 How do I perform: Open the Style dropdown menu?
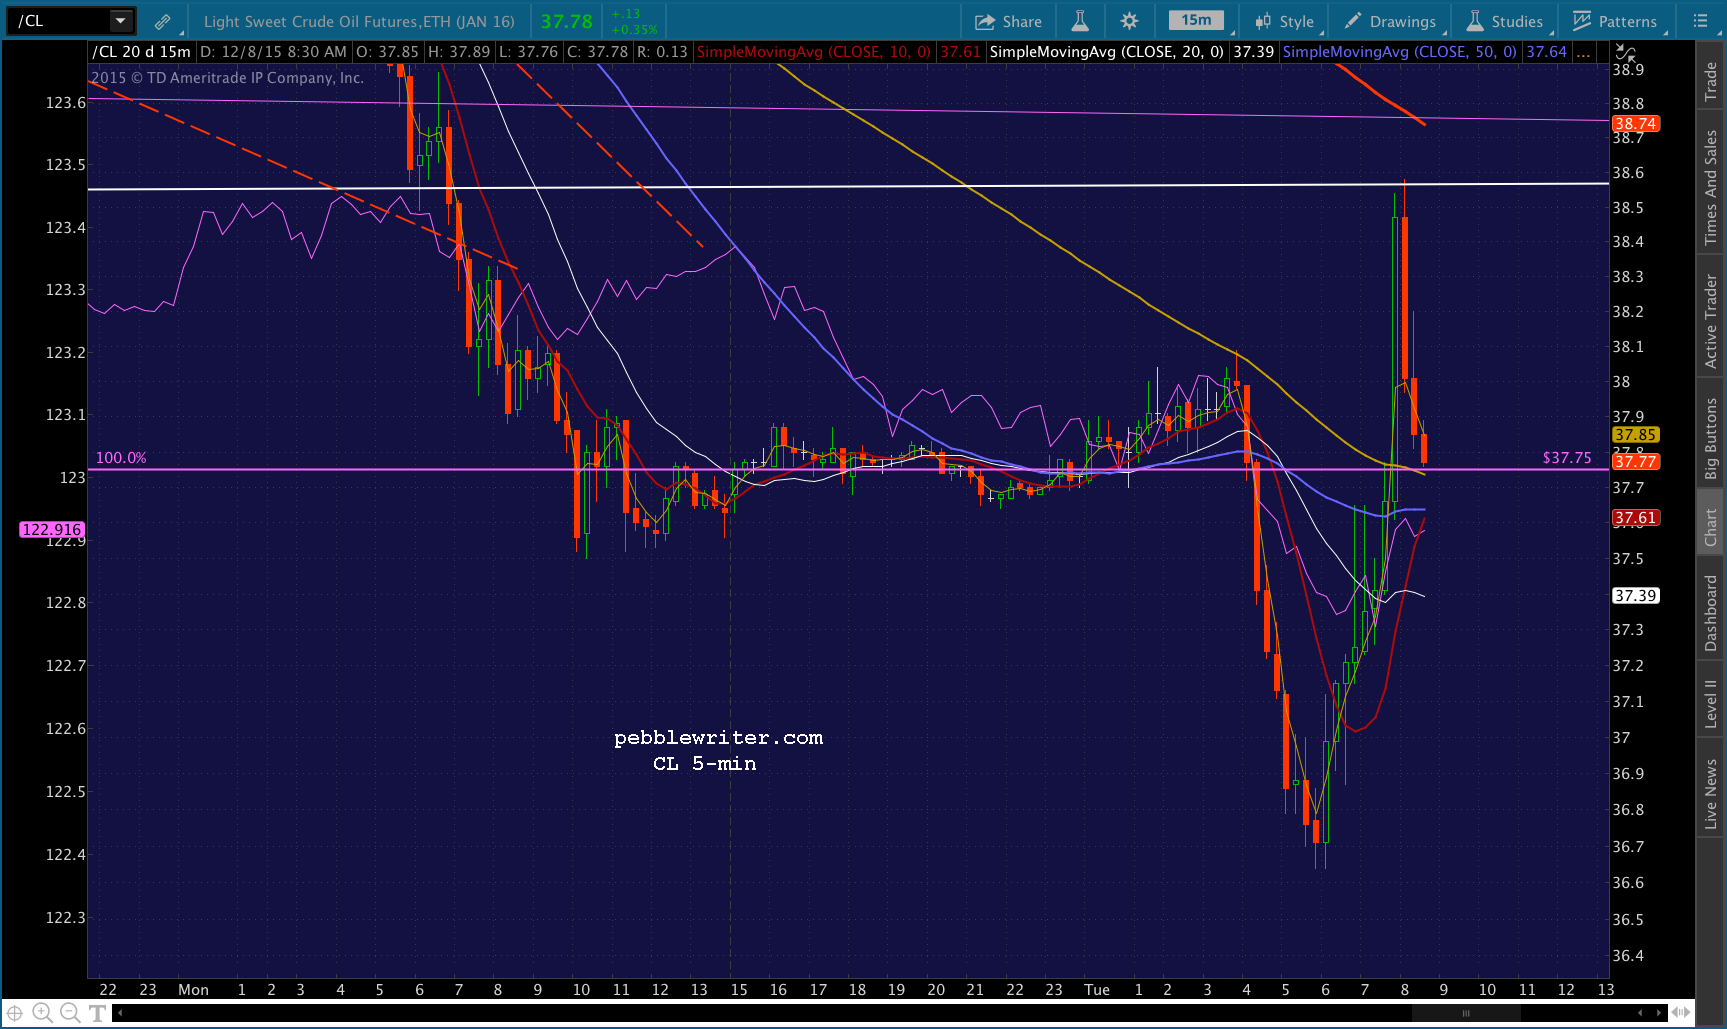1285,21
